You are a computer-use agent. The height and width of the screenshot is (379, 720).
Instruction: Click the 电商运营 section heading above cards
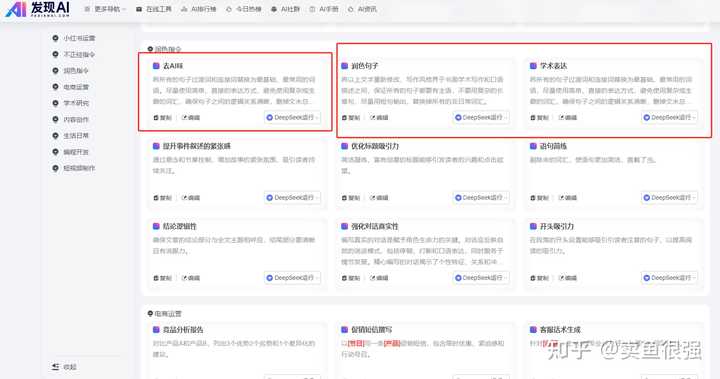tap(164, 314)
